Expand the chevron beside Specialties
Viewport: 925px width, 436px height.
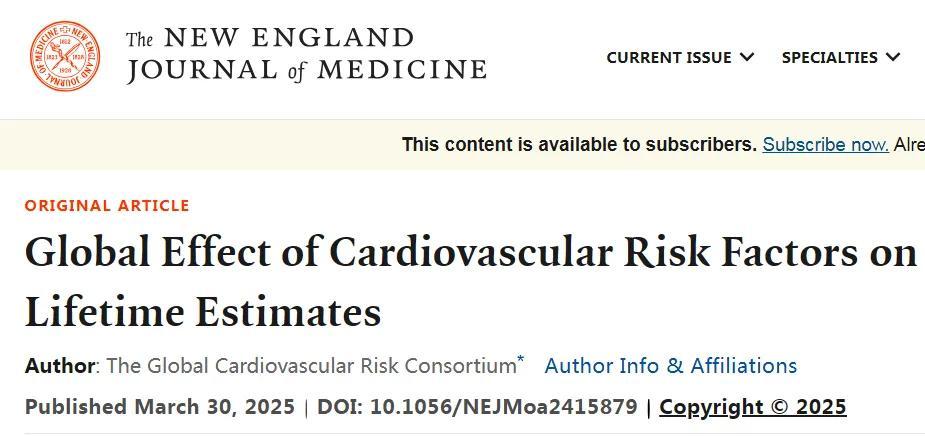[893, 58]
